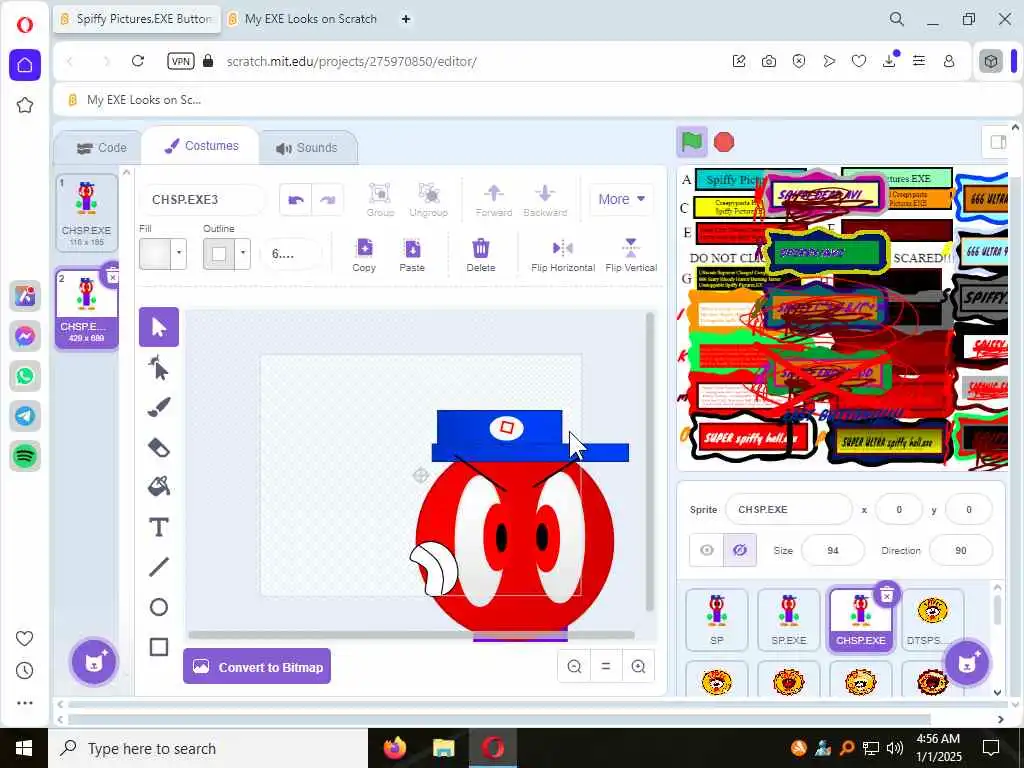
Task: Open Spotify from Opera sidebar
Action: [x=25, y=456]
